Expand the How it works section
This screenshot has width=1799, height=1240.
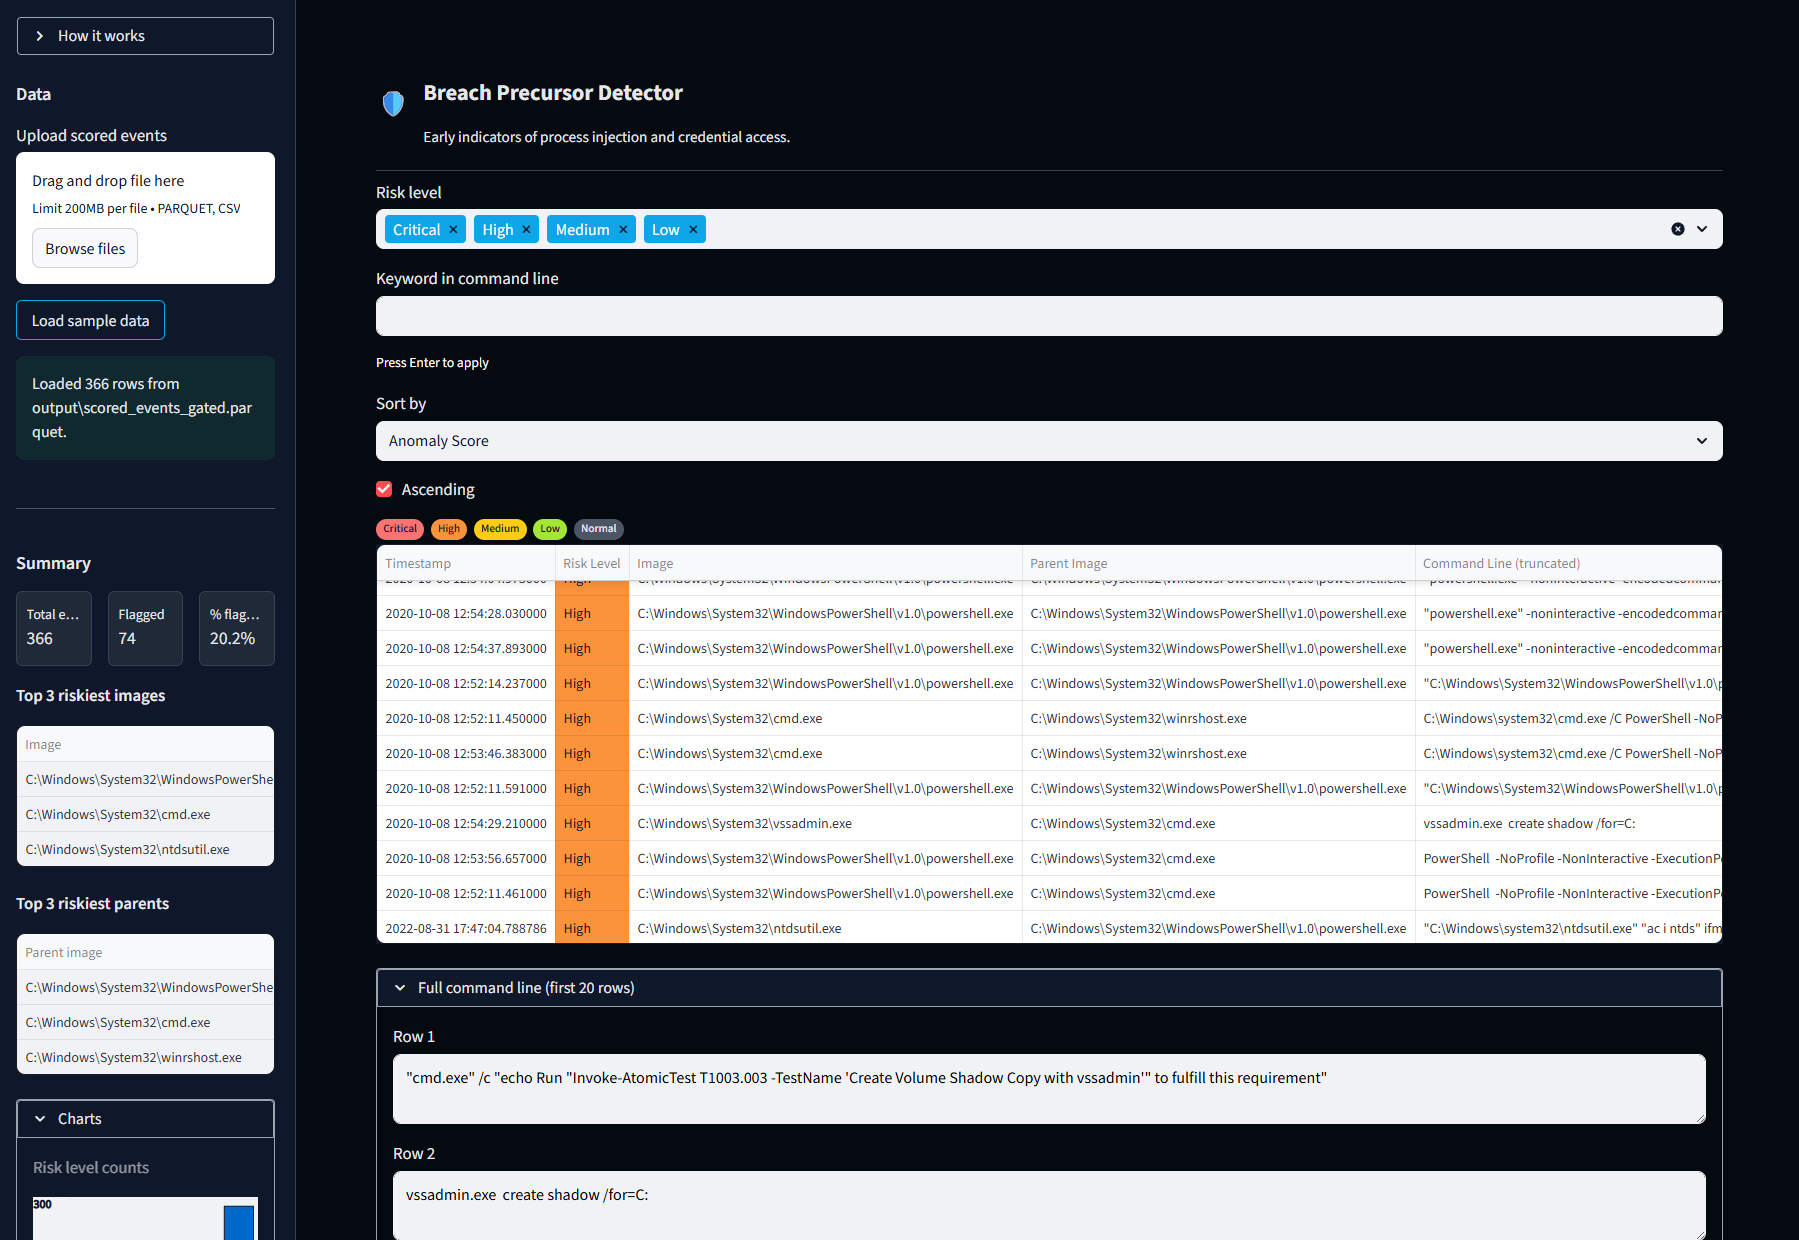pyautogui.click(x=145, y=36)
